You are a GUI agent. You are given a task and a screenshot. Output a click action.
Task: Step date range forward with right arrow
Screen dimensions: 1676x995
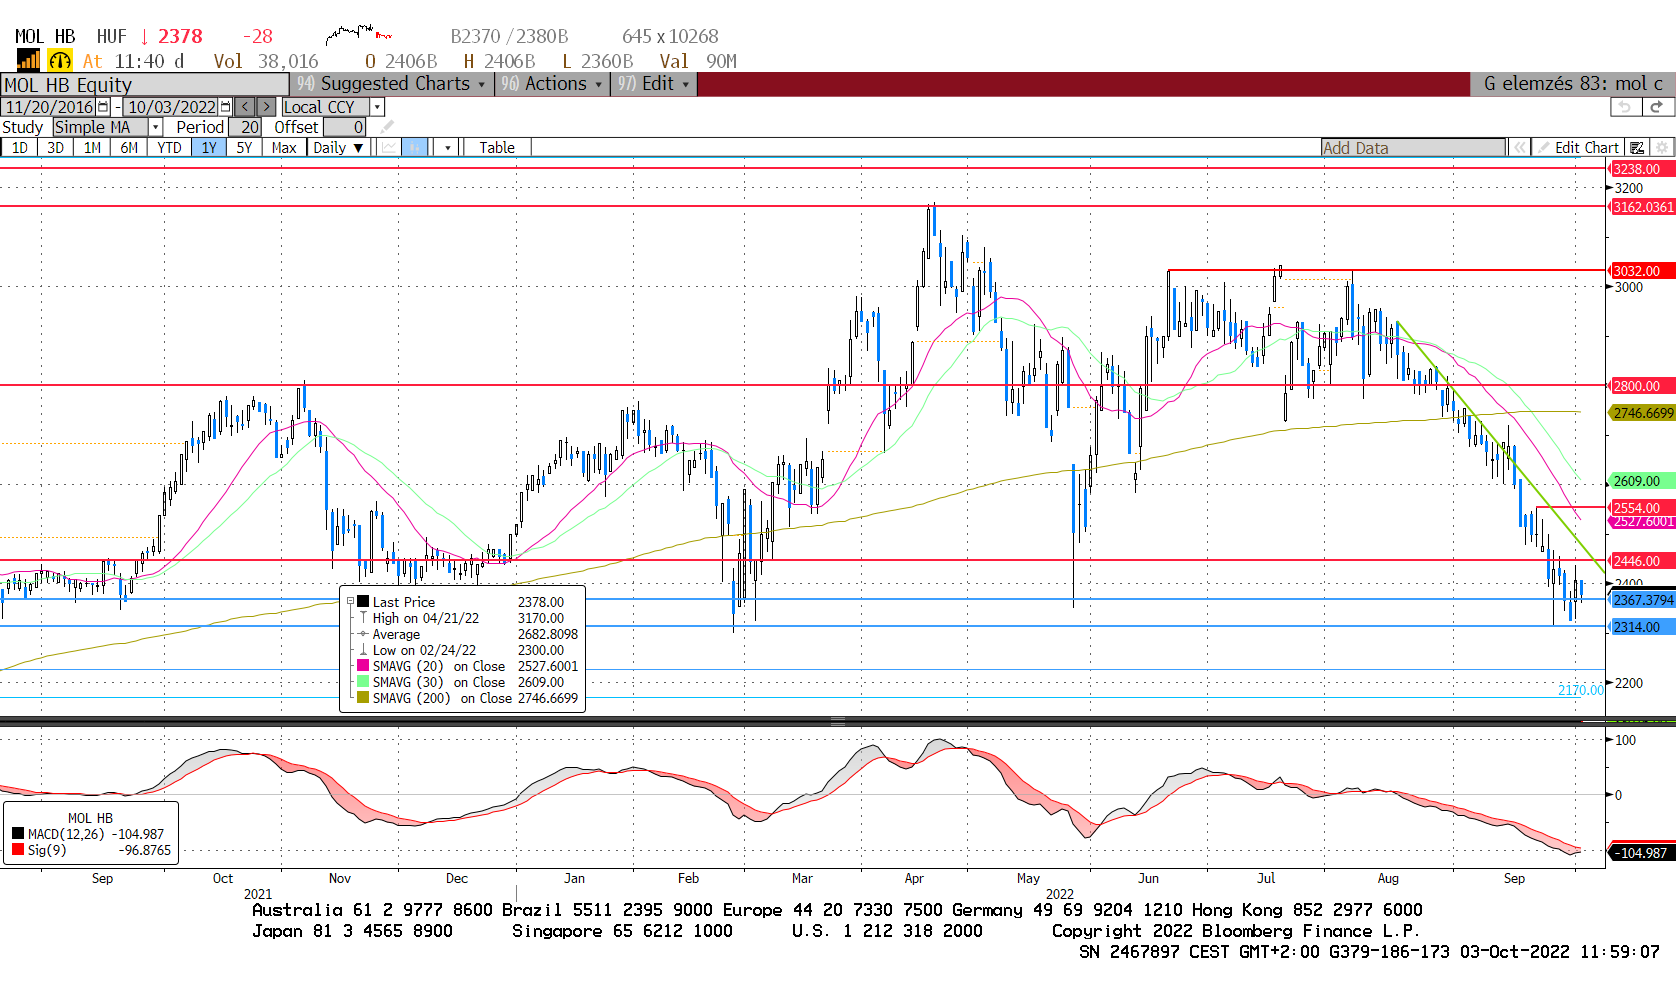266,107
